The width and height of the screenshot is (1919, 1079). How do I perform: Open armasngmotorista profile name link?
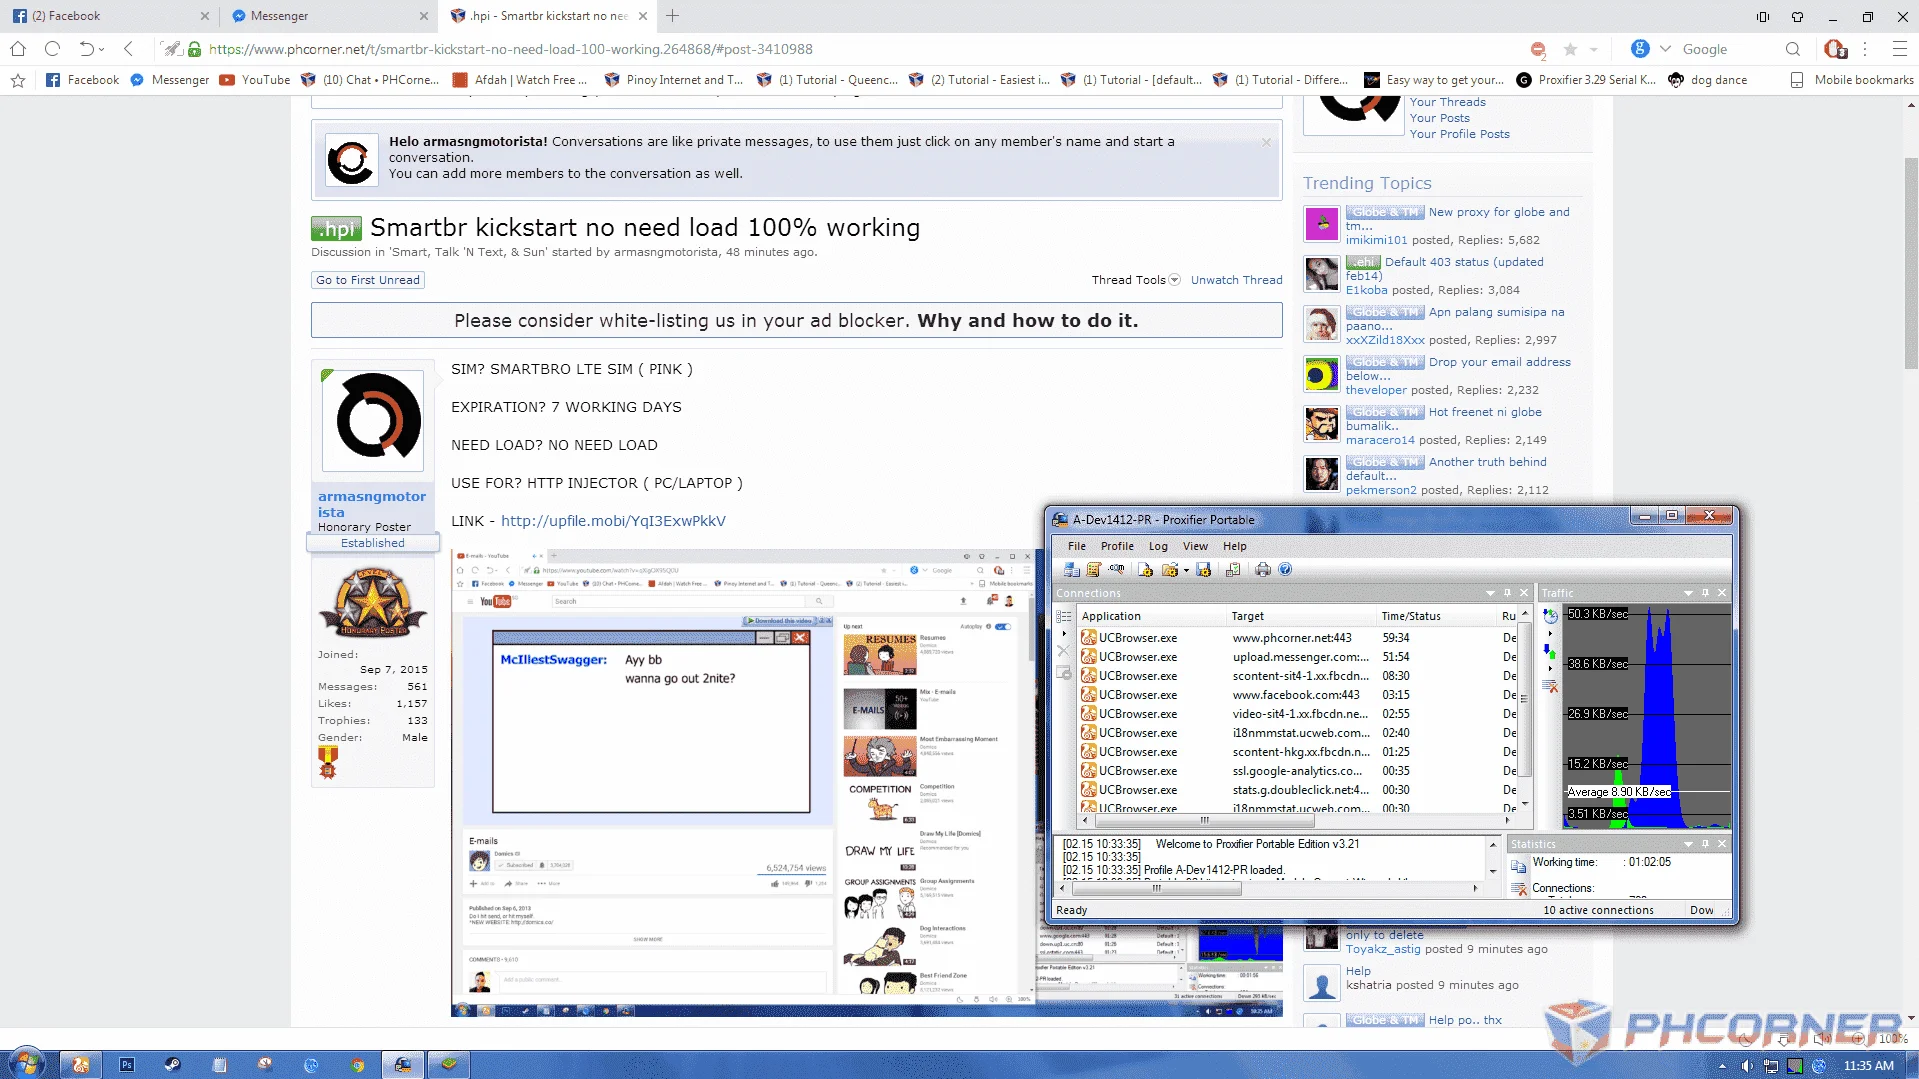pyautogui.click(x=371, y=504)
